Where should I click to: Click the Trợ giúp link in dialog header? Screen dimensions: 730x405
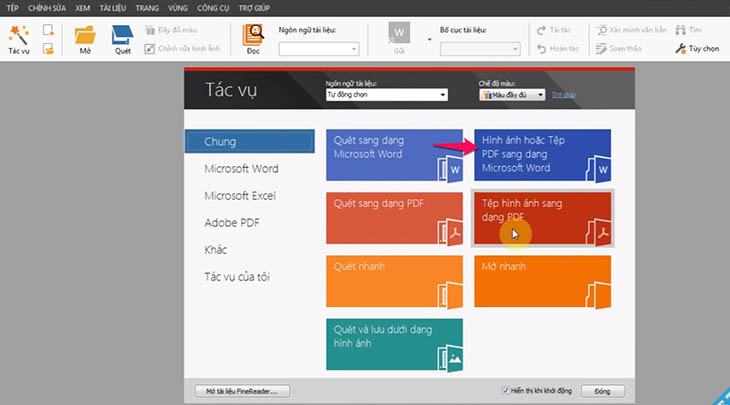(x=563, y=94)
